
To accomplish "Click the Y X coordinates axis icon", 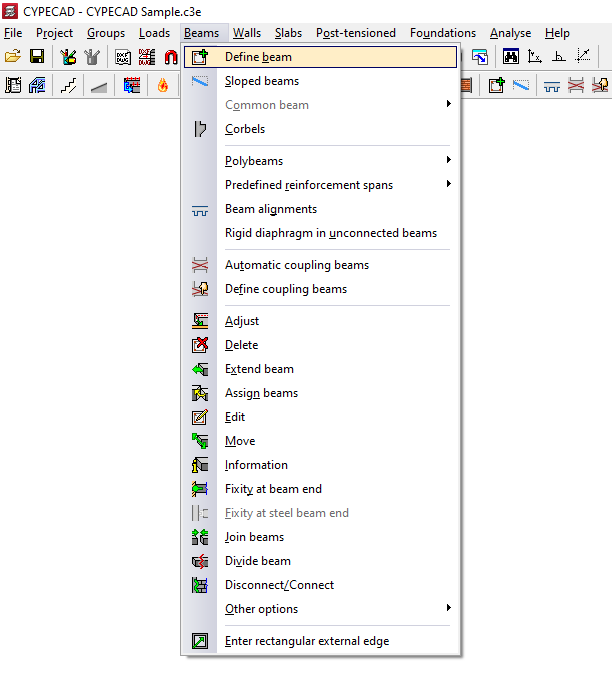I will pyautogui.click(x=535, y=57).
